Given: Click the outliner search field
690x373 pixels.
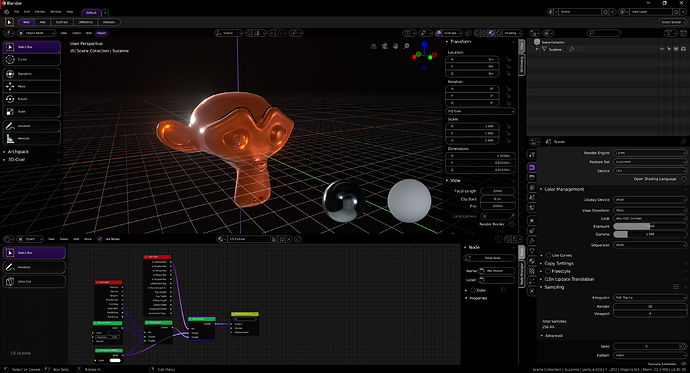Looking at the screenshot, I should point(604,33).
